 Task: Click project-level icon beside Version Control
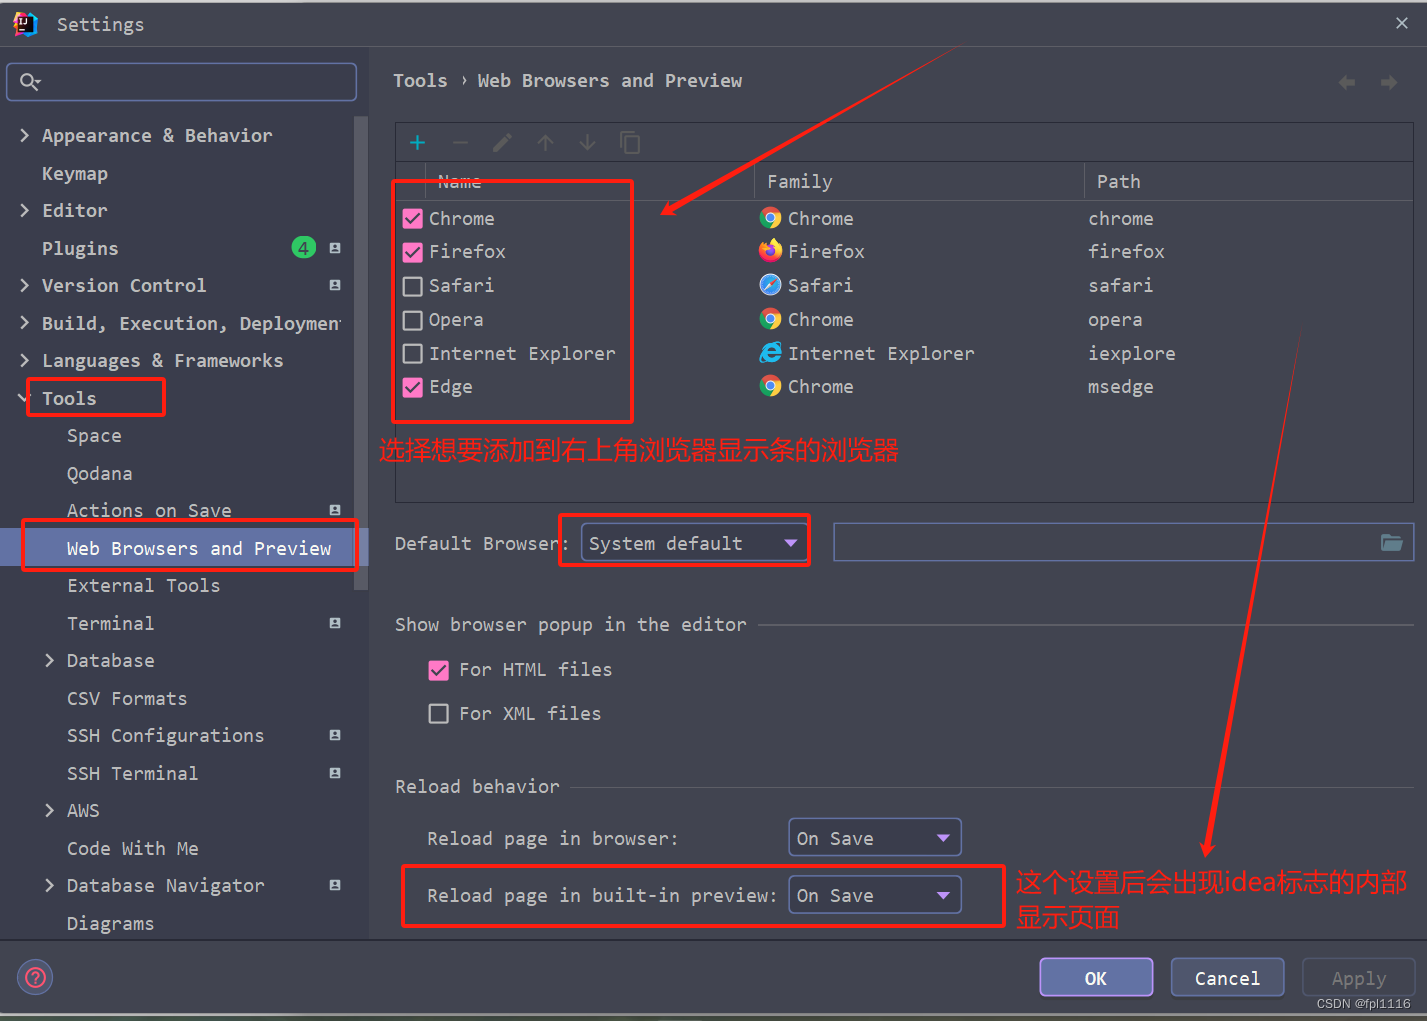[x=335, y=285]
